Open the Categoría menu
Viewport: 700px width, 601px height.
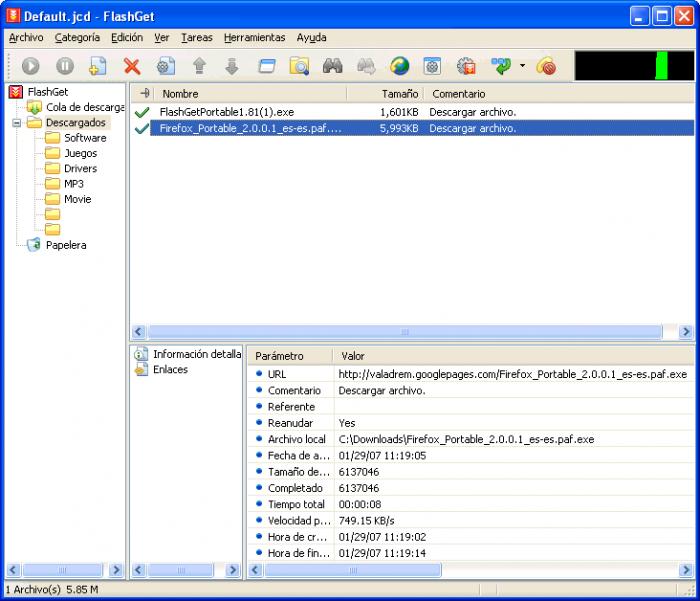point(77,37)
